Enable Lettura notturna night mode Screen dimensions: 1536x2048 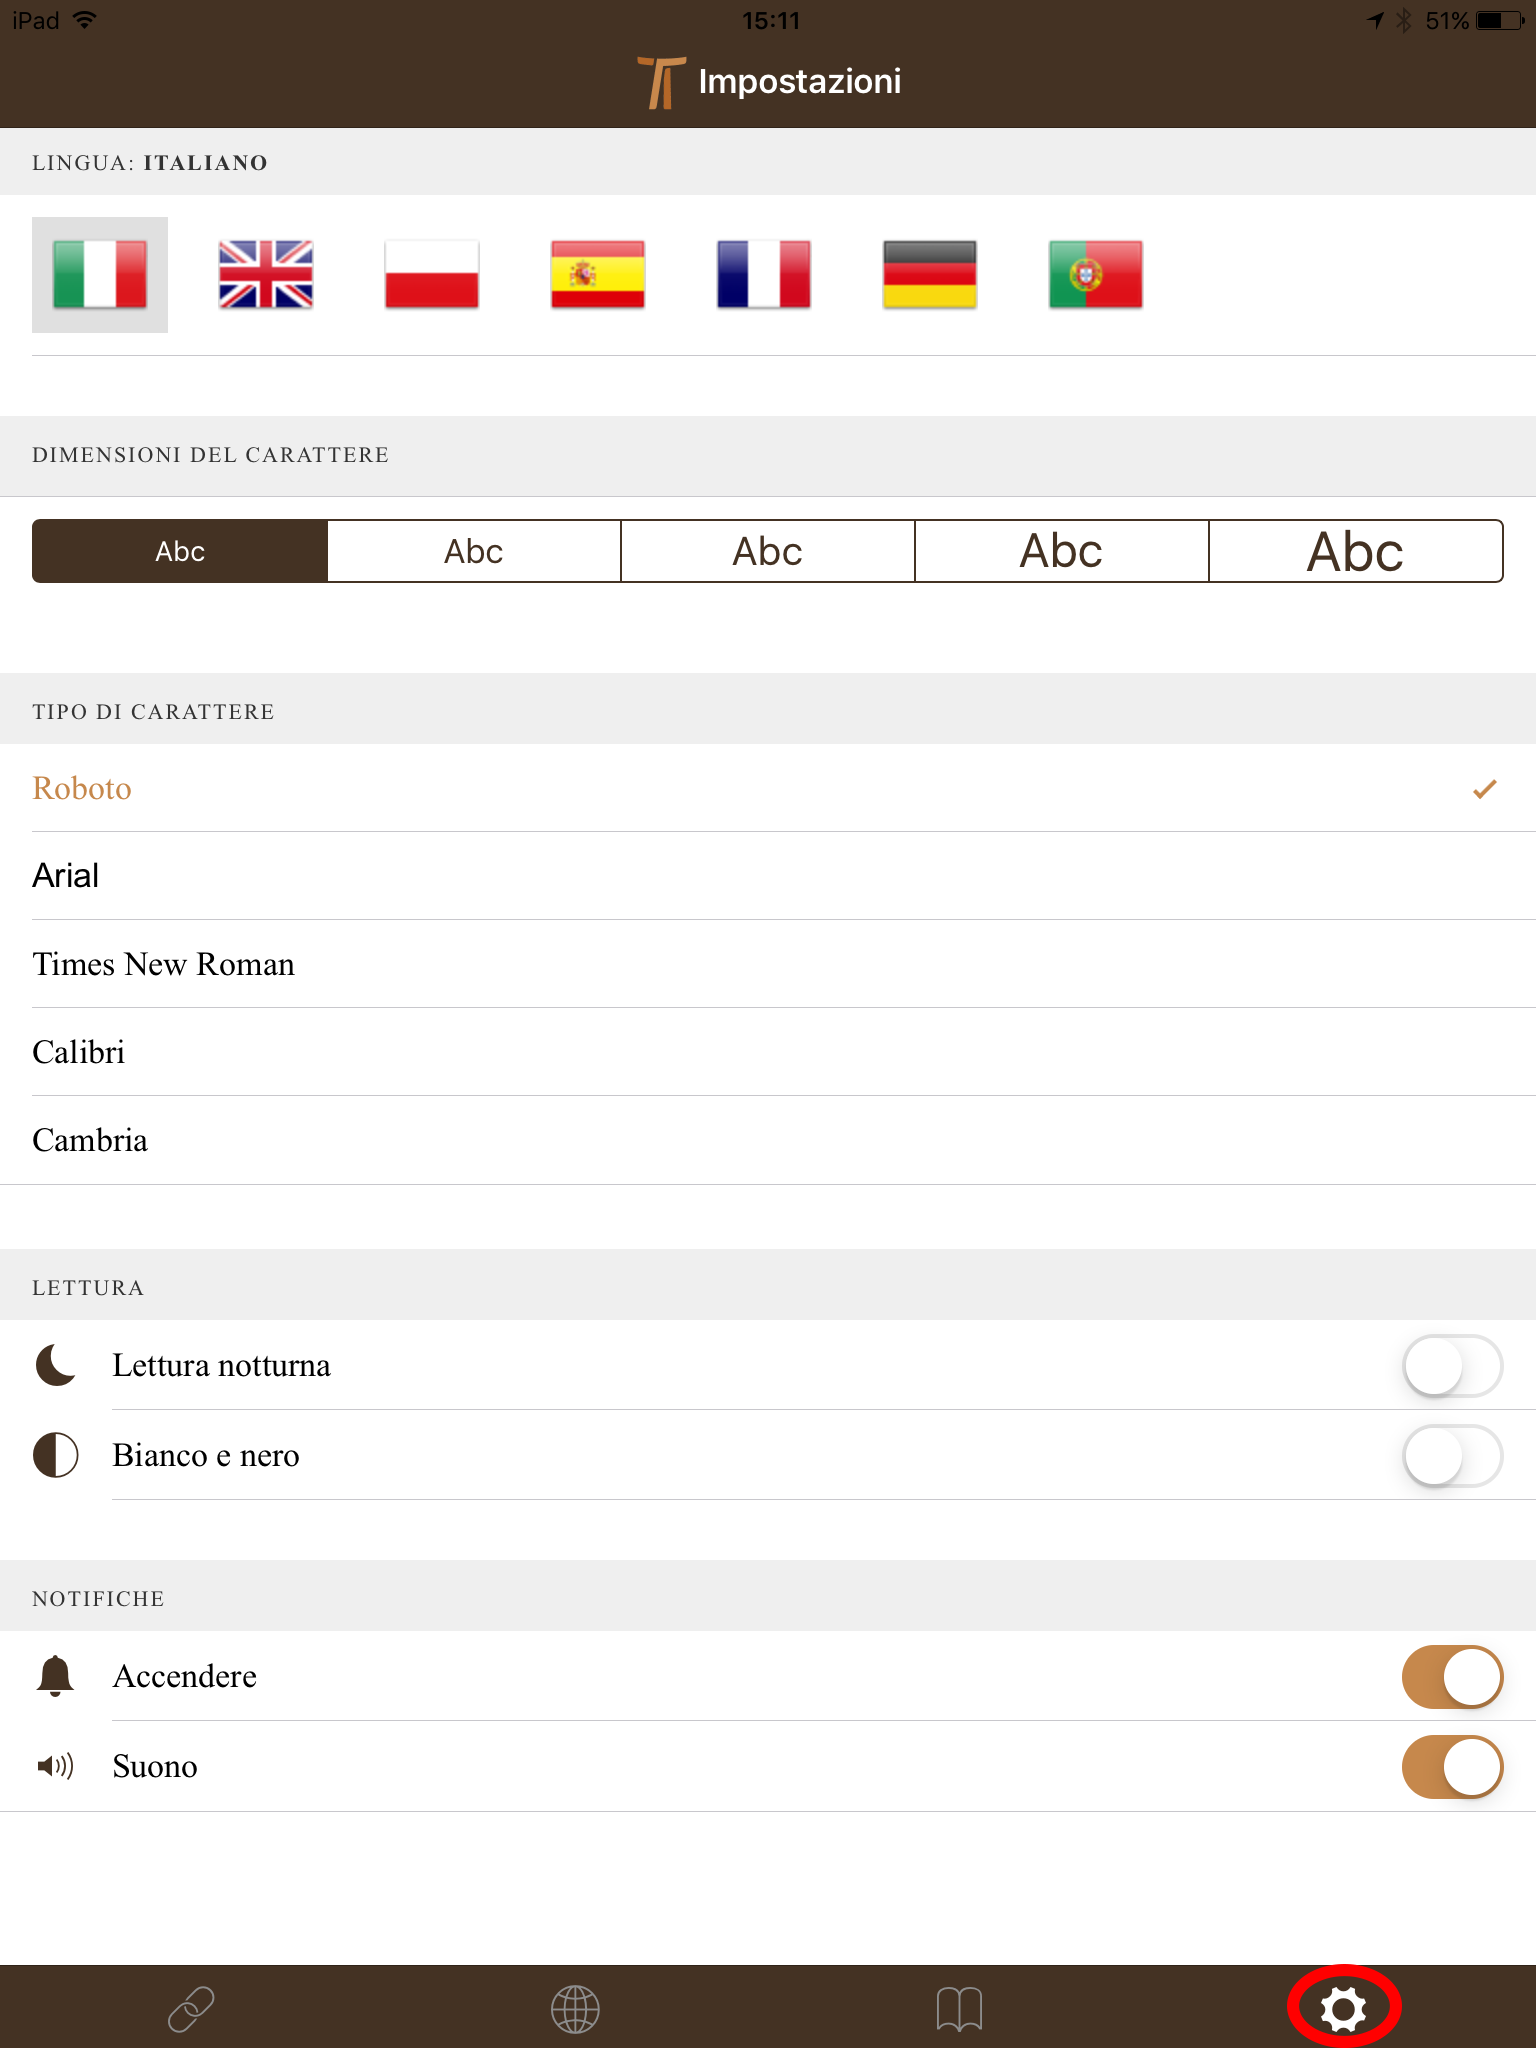[1452, 1366]
